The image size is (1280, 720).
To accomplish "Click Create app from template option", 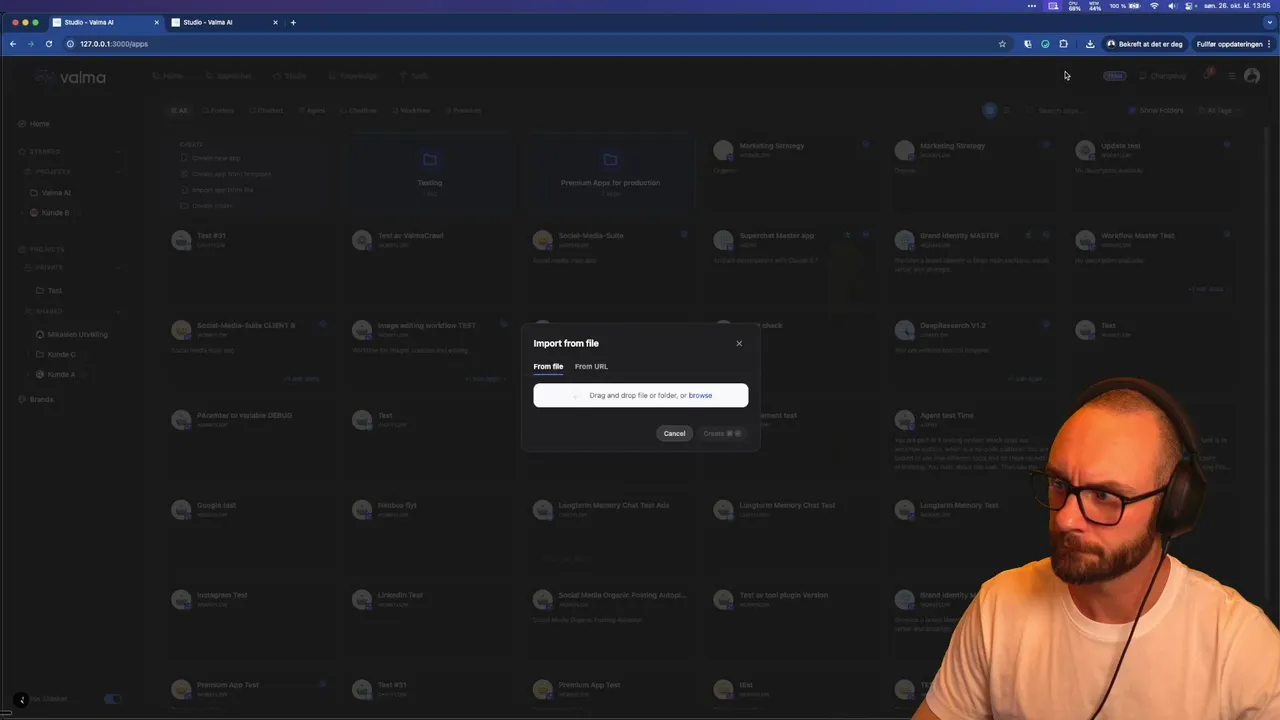I will [225, 174].
